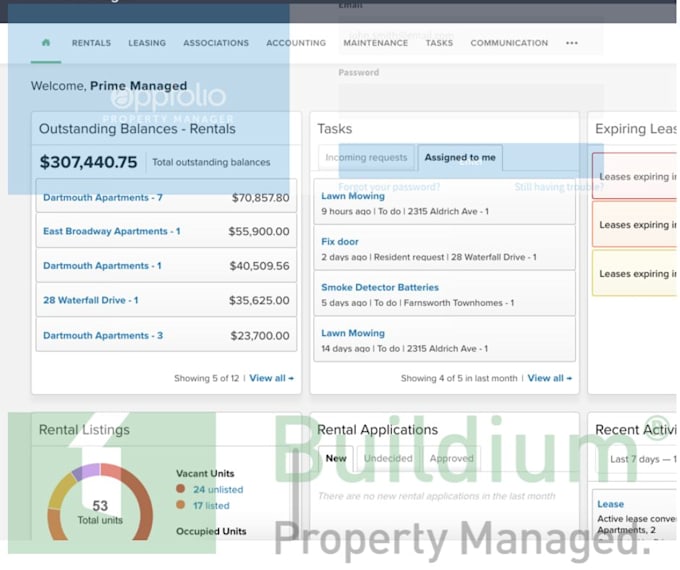Screen dimensions: 680x570
Task: Click the yellow Leases expiring card
Action: 634,273
